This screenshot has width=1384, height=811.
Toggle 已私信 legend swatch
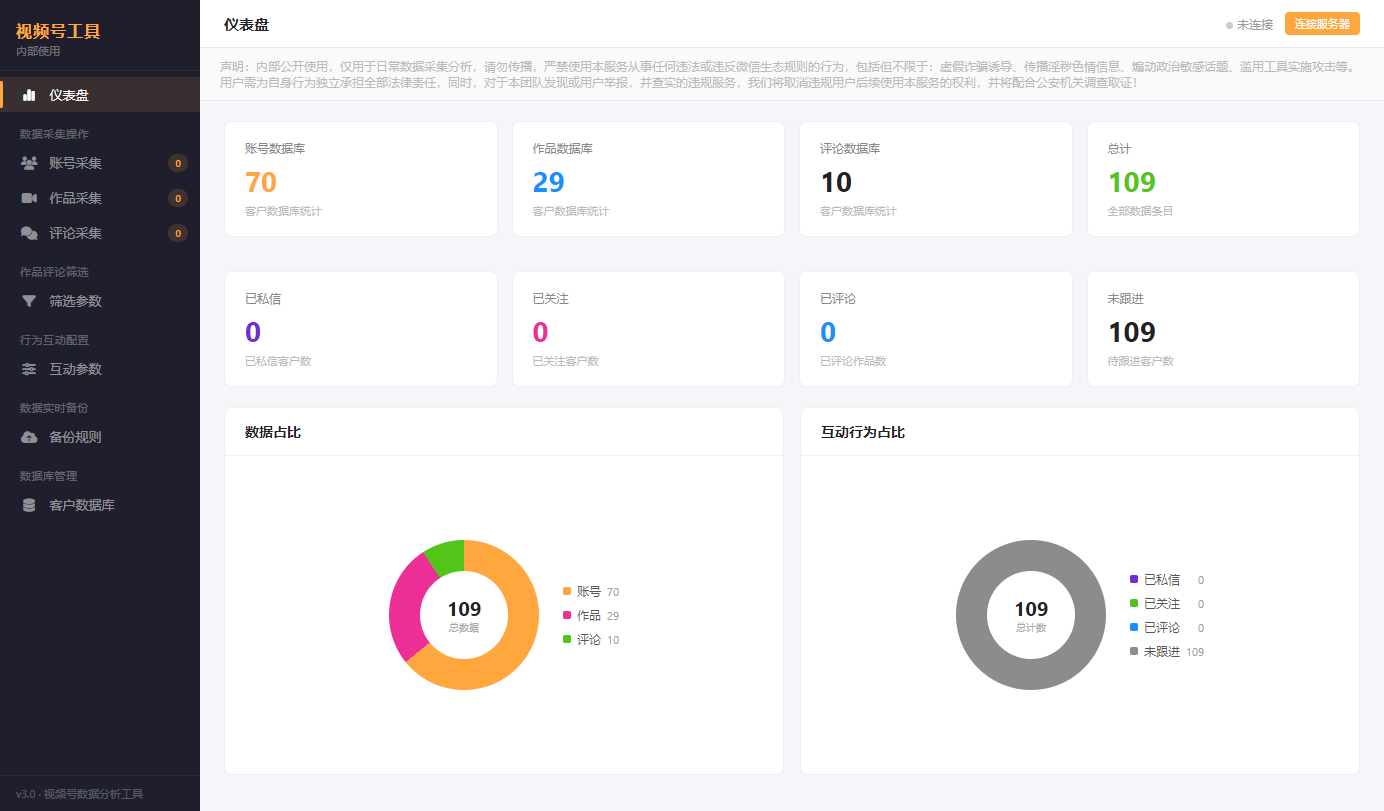1134,579
